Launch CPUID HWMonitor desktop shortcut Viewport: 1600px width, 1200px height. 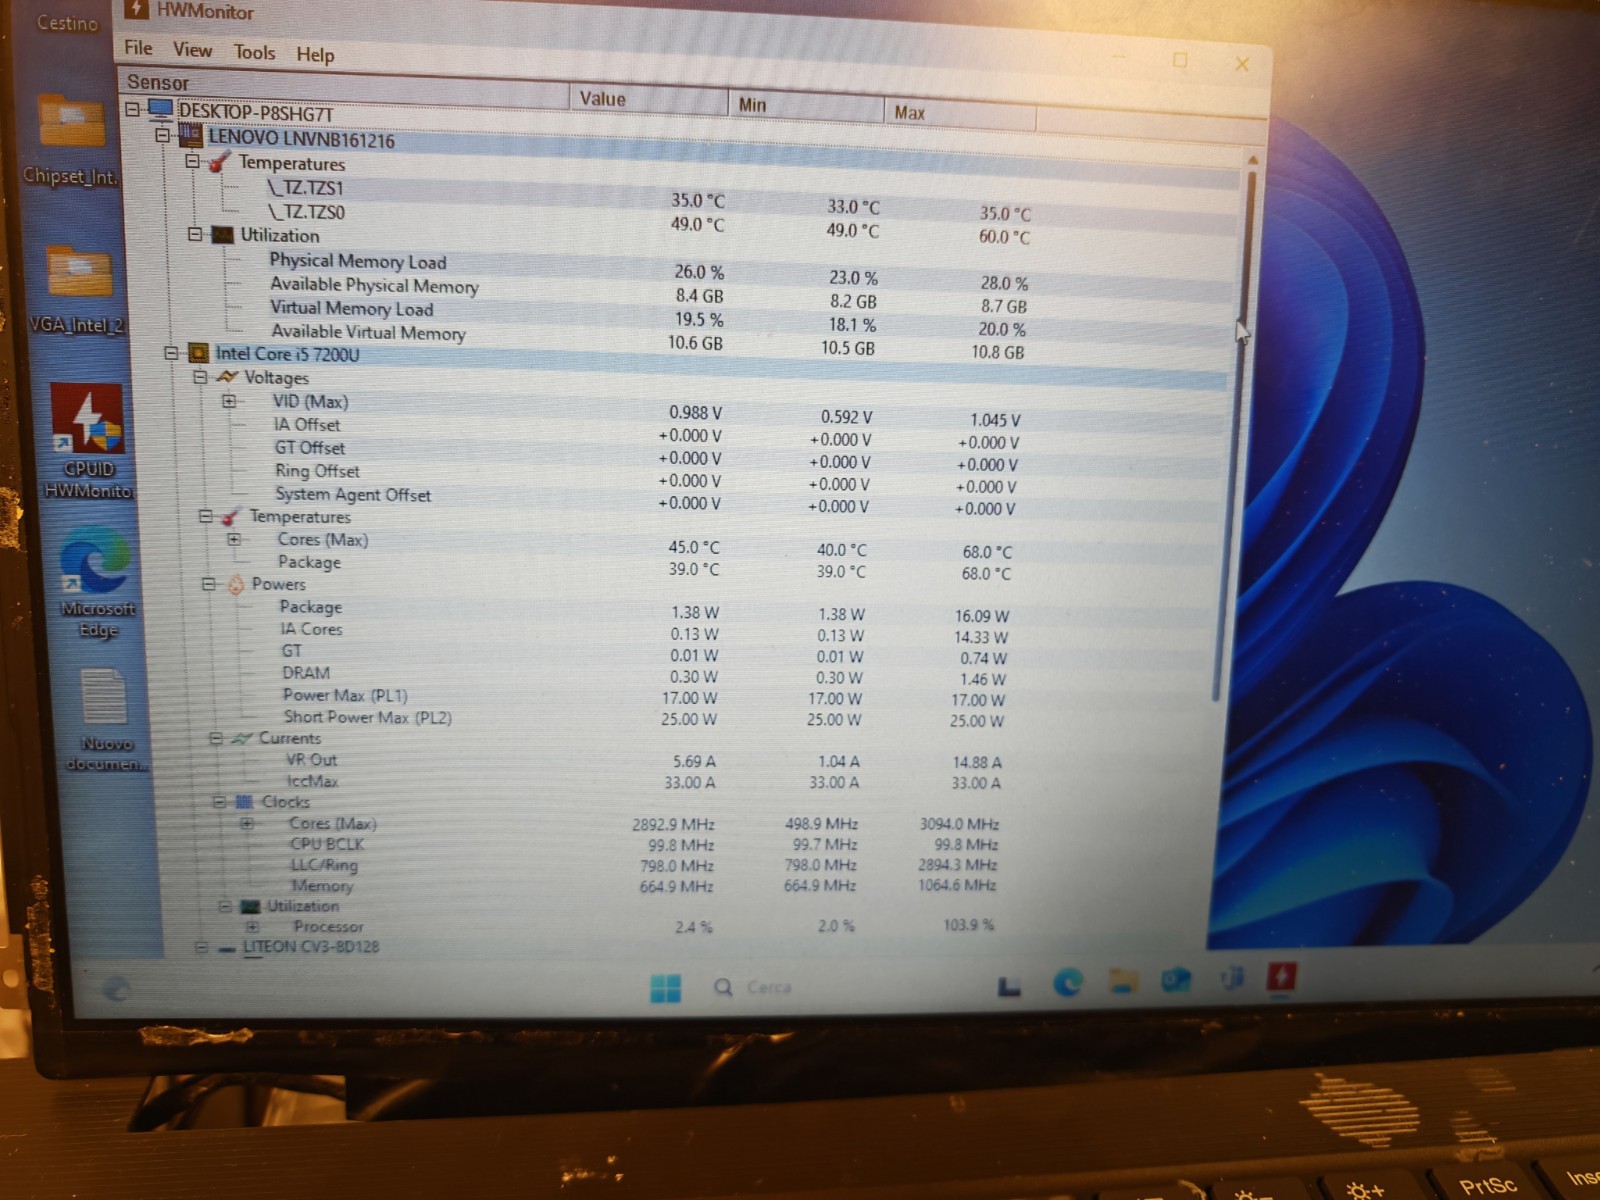88,442
